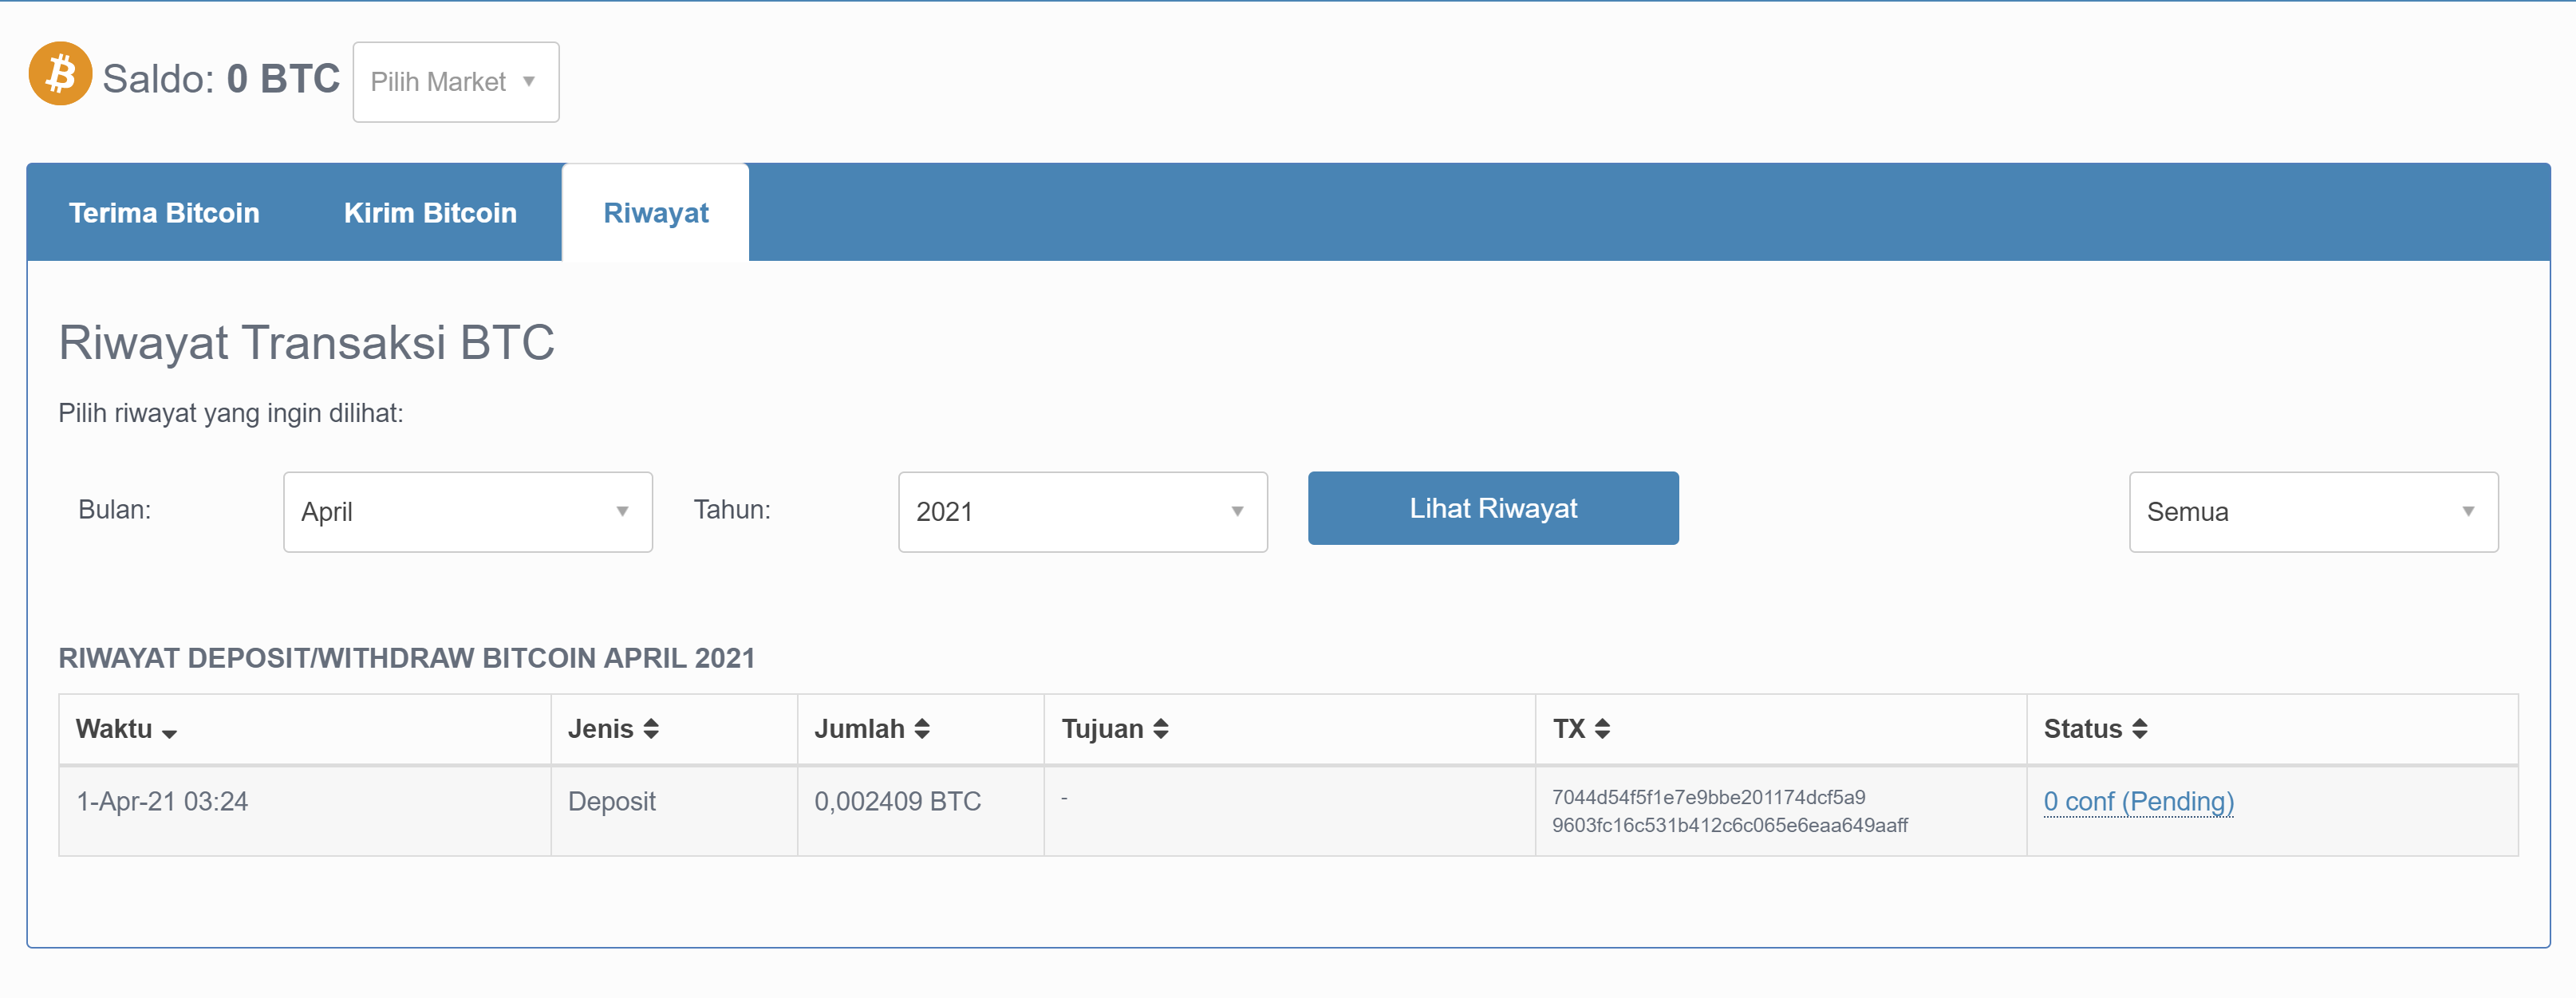
Task: Switch to the Kirim Bitcoin tab
Action: pyautogui.click(x=430, y=213)
